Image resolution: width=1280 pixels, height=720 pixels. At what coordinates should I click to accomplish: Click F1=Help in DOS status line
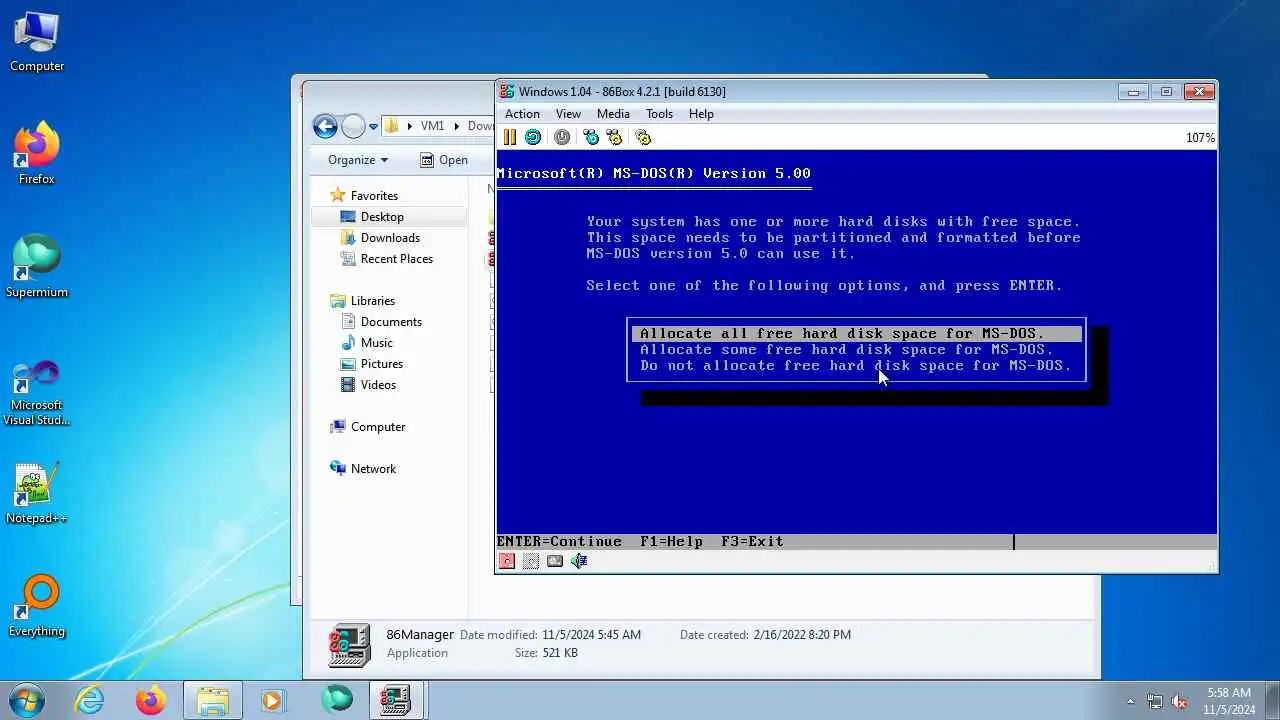pyautogui.click(x=671, y=542)
